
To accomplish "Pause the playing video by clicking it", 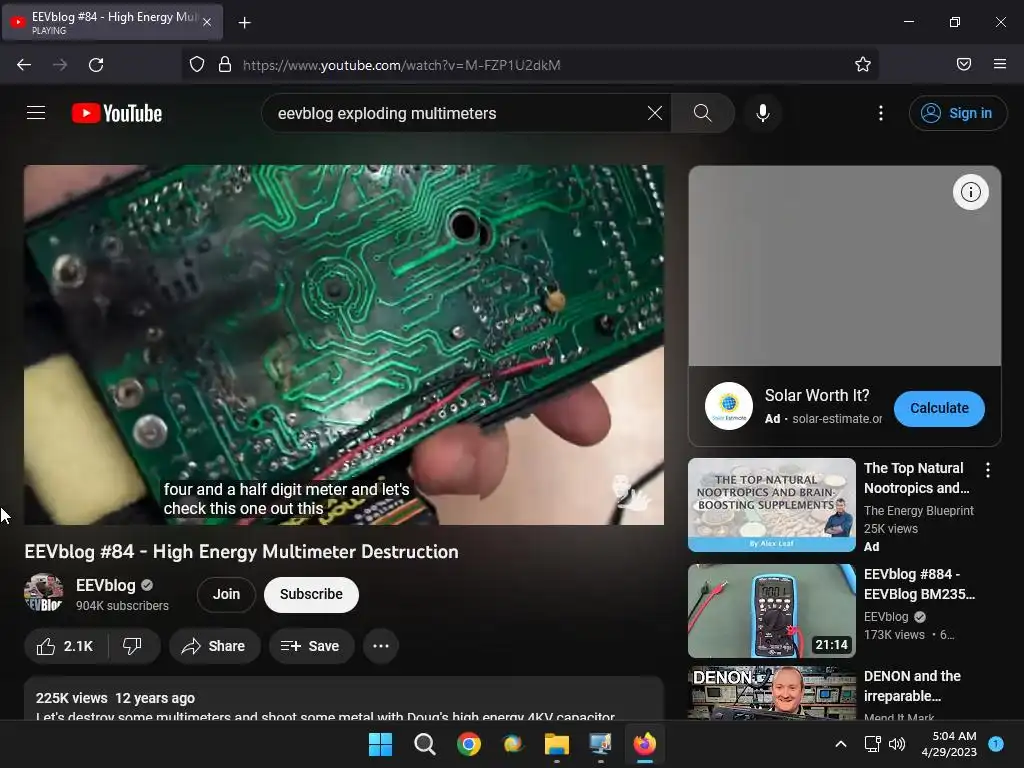I will [x=344, y=345].
